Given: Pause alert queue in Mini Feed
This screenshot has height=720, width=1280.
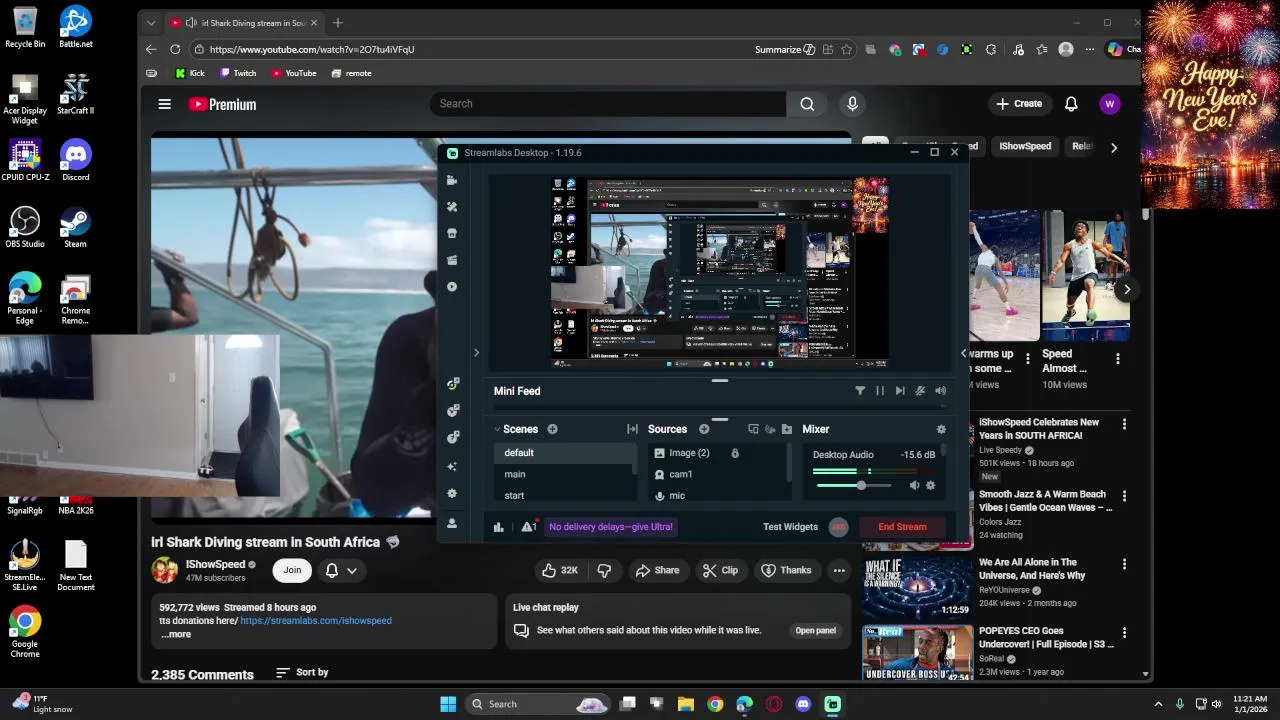Looking at the screenshot, I should pyautogui.click(x=880, y=391).
